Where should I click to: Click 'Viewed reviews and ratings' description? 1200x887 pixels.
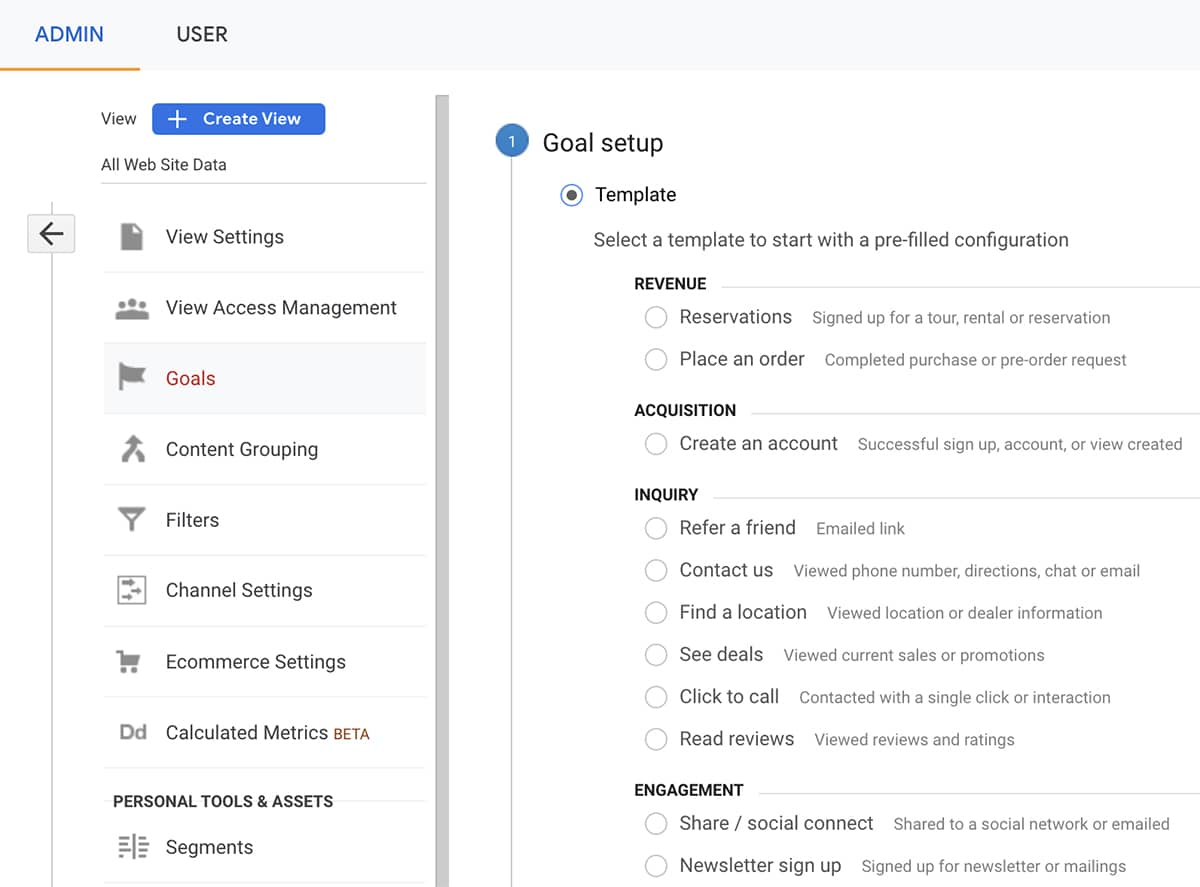click(914, 740)
